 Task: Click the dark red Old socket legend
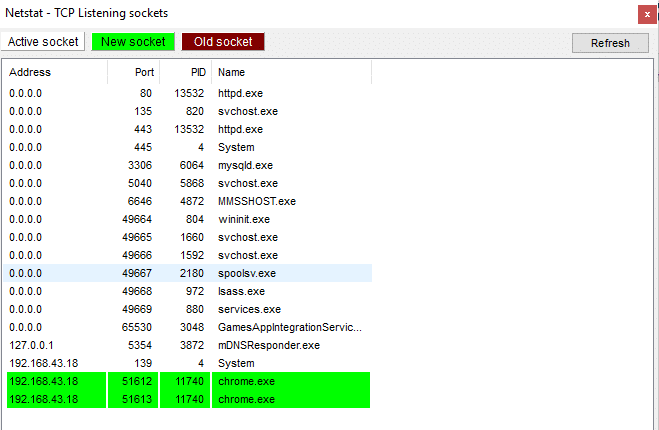click(x=222, y=42)
